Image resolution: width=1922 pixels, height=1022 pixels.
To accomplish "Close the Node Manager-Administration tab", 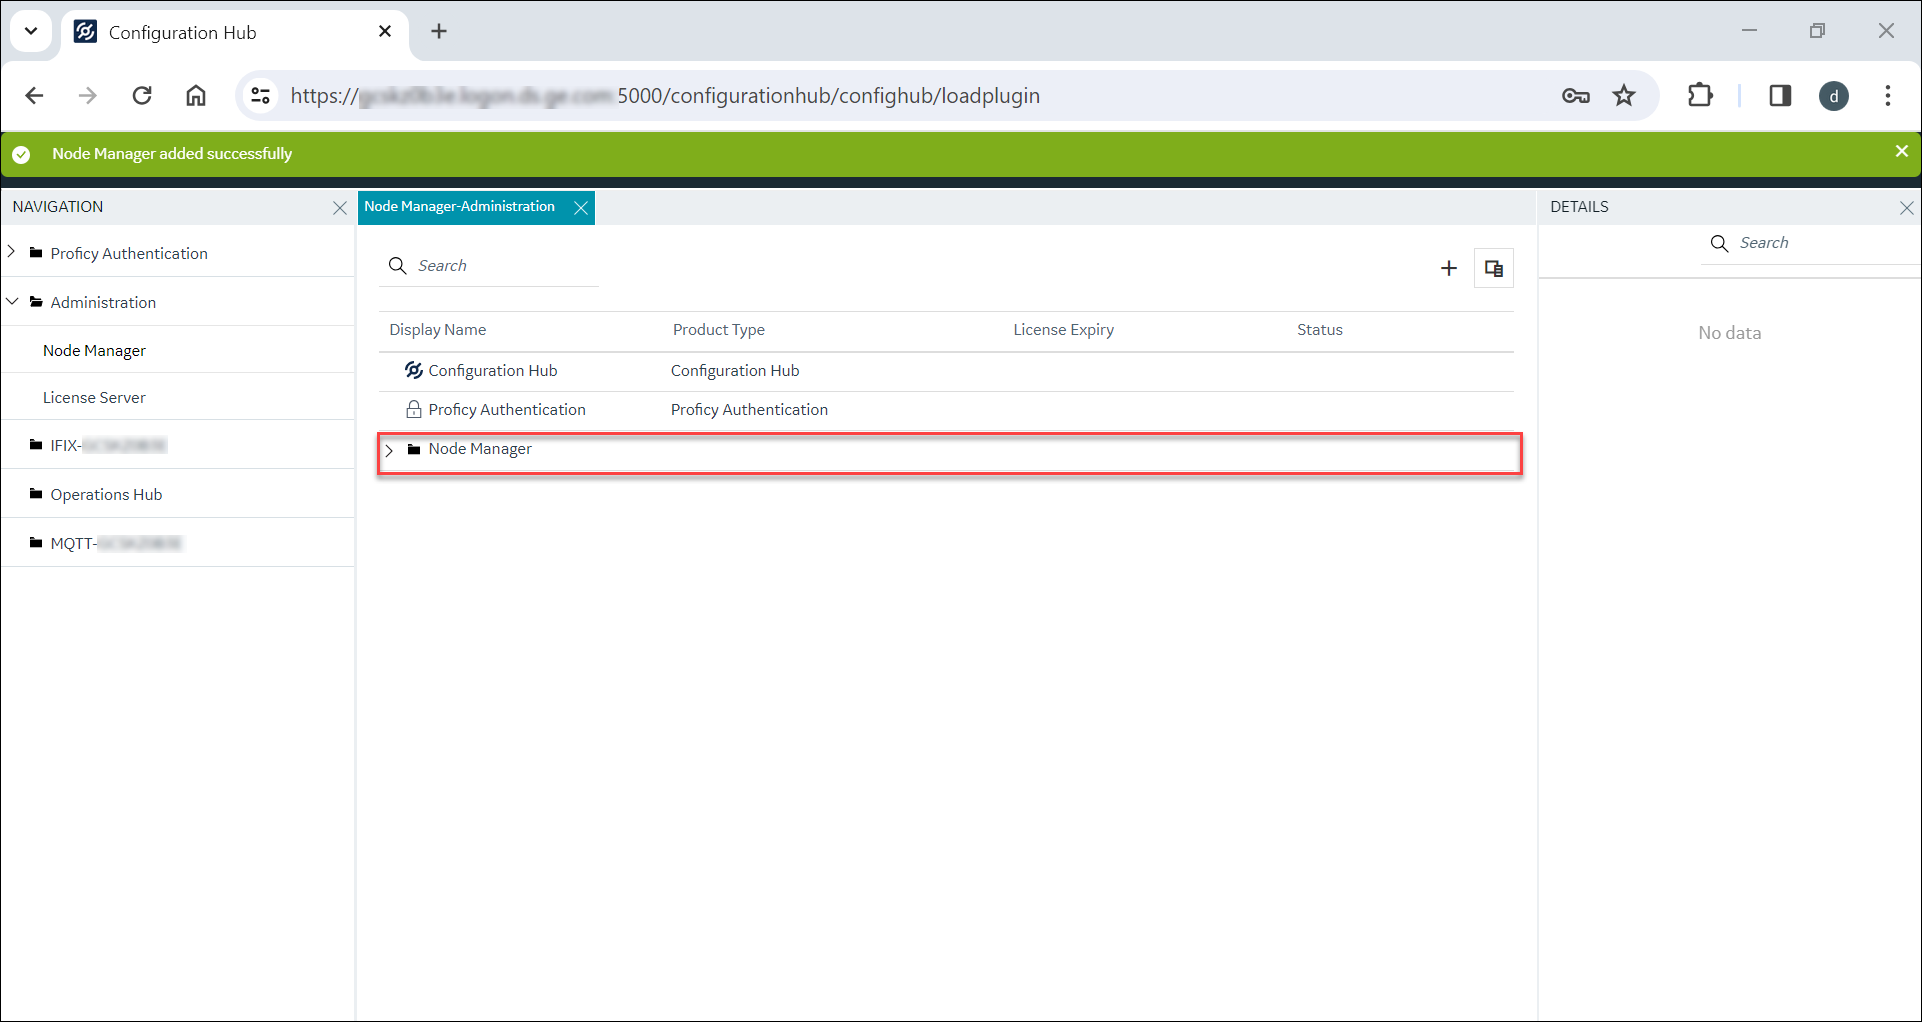I will coord(581,208).
